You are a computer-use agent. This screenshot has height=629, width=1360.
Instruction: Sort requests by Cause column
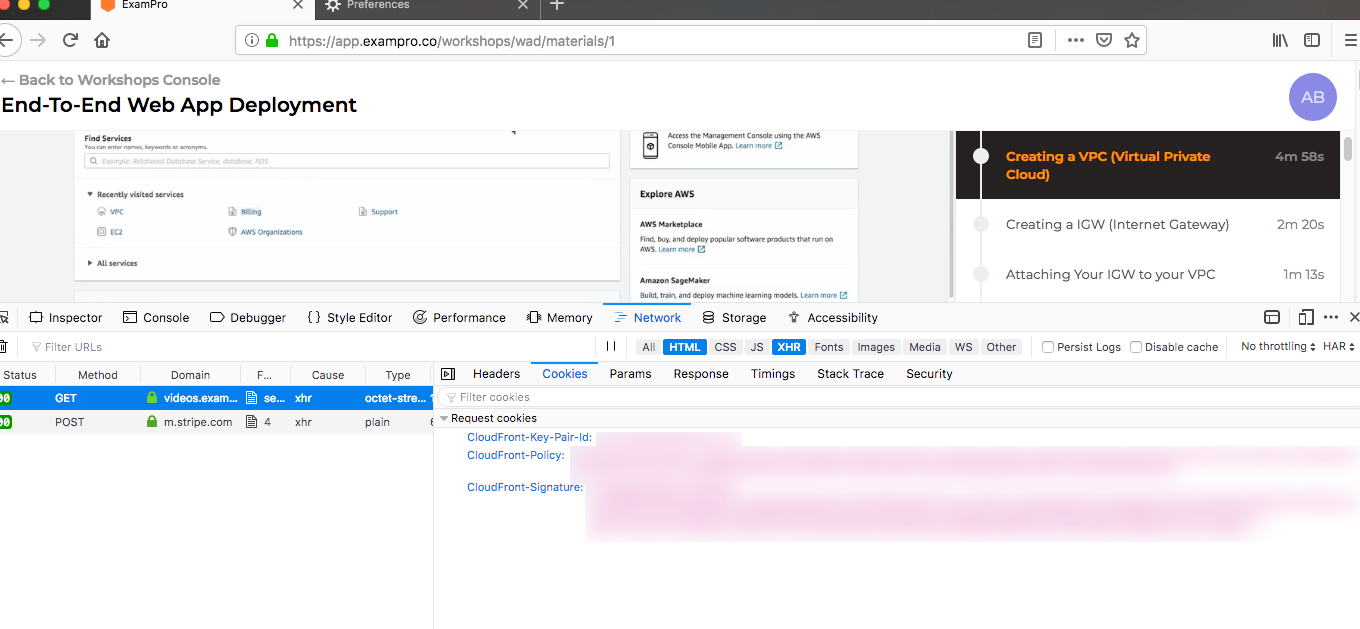[x=327, y=375]
